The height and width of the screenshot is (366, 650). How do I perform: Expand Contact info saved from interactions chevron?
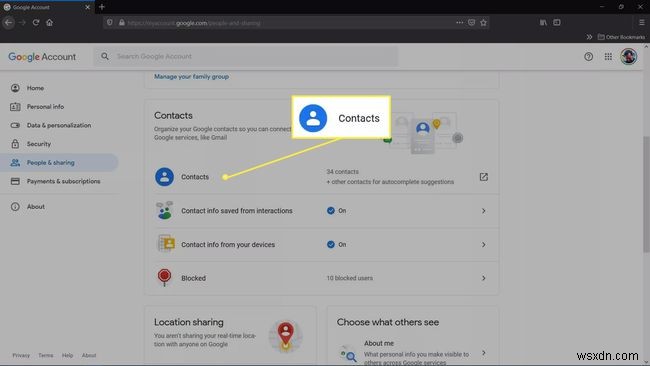click(x=483, y=211)
